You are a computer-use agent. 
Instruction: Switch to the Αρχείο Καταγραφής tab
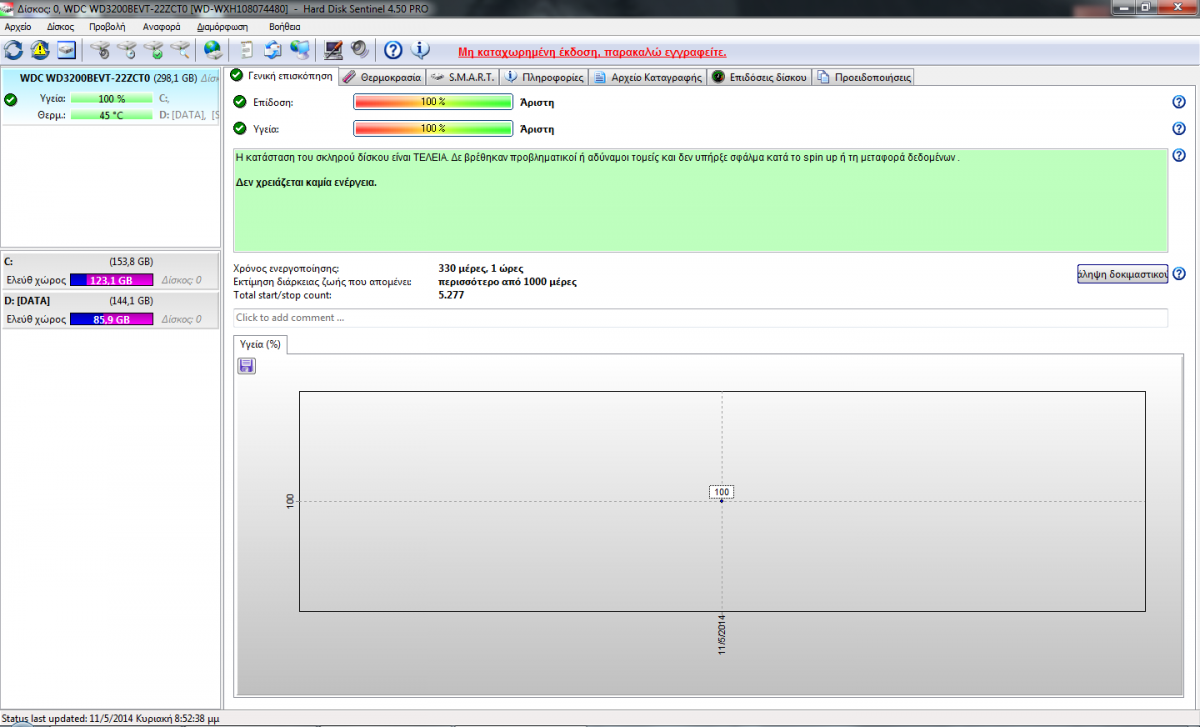pos(647,76)
